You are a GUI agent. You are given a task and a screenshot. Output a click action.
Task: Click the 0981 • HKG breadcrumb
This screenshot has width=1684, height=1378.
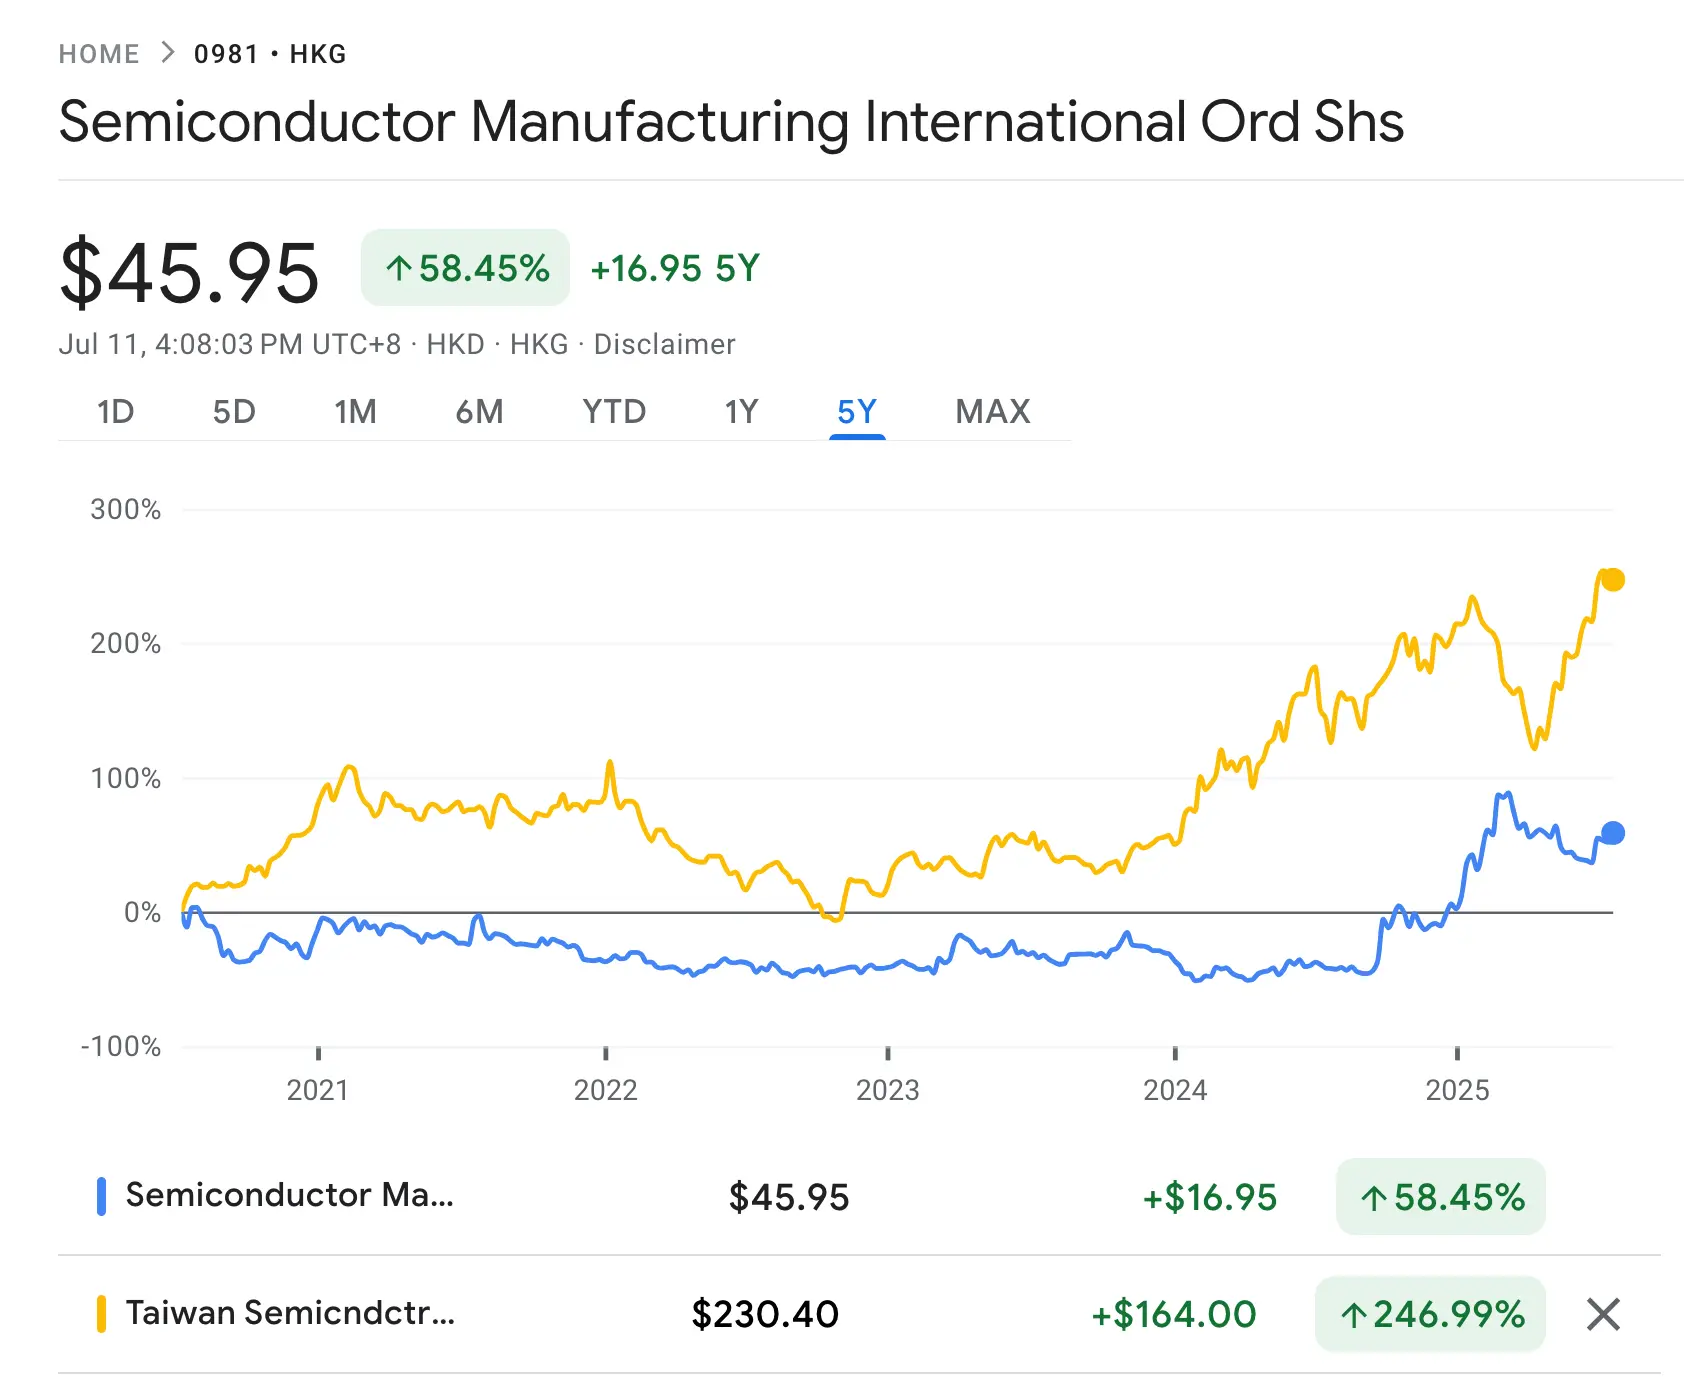[270, 54]
